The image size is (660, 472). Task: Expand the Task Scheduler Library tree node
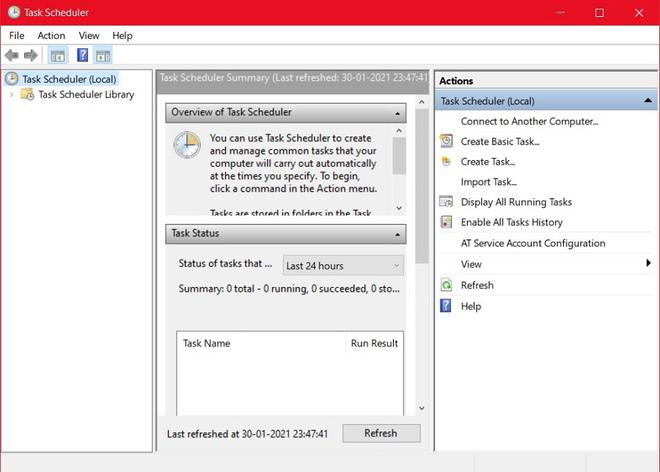pyautogui.click(x=11, y=94)
